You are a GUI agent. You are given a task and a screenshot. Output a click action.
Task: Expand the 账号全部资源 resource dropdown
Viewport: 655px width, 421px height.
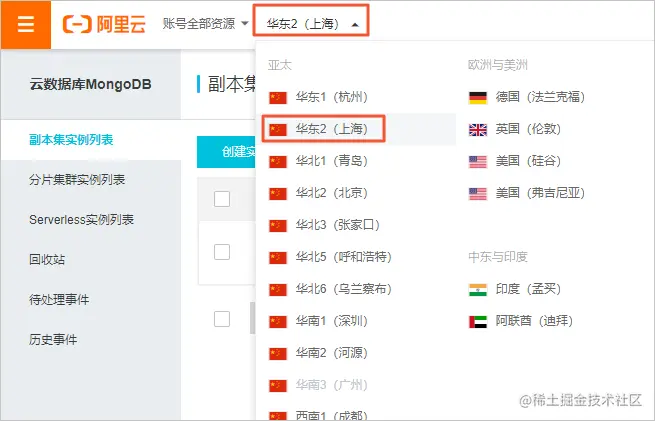point(205,24)
